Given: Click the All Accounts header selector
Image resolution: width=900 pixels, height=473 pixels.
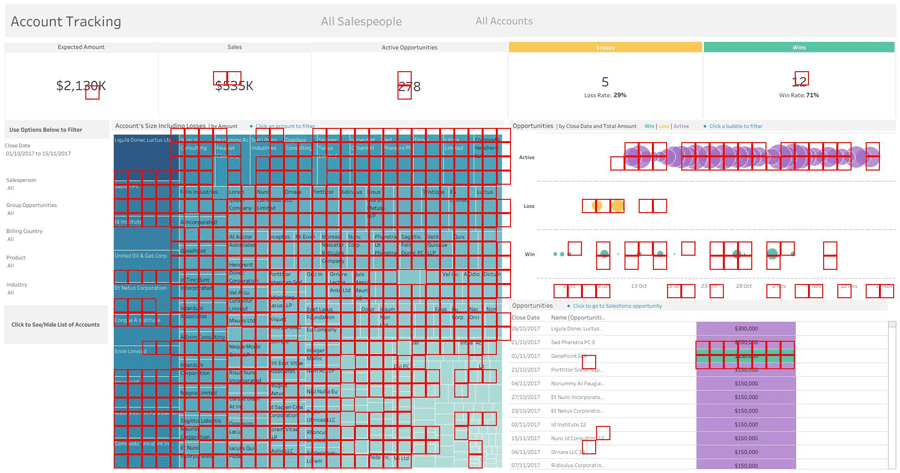Looking at the screenshot, I should click(x=504, y=21).
